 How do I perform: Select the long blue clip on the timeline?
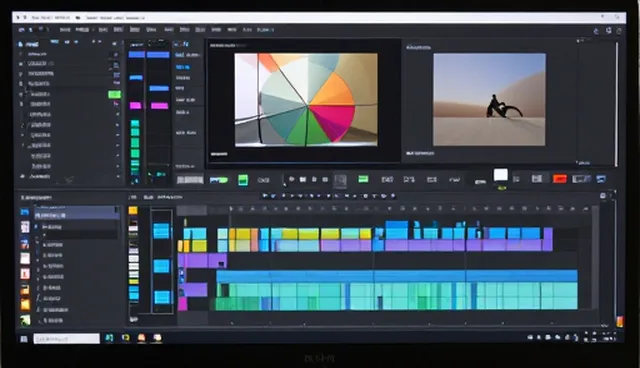(397, 276)
